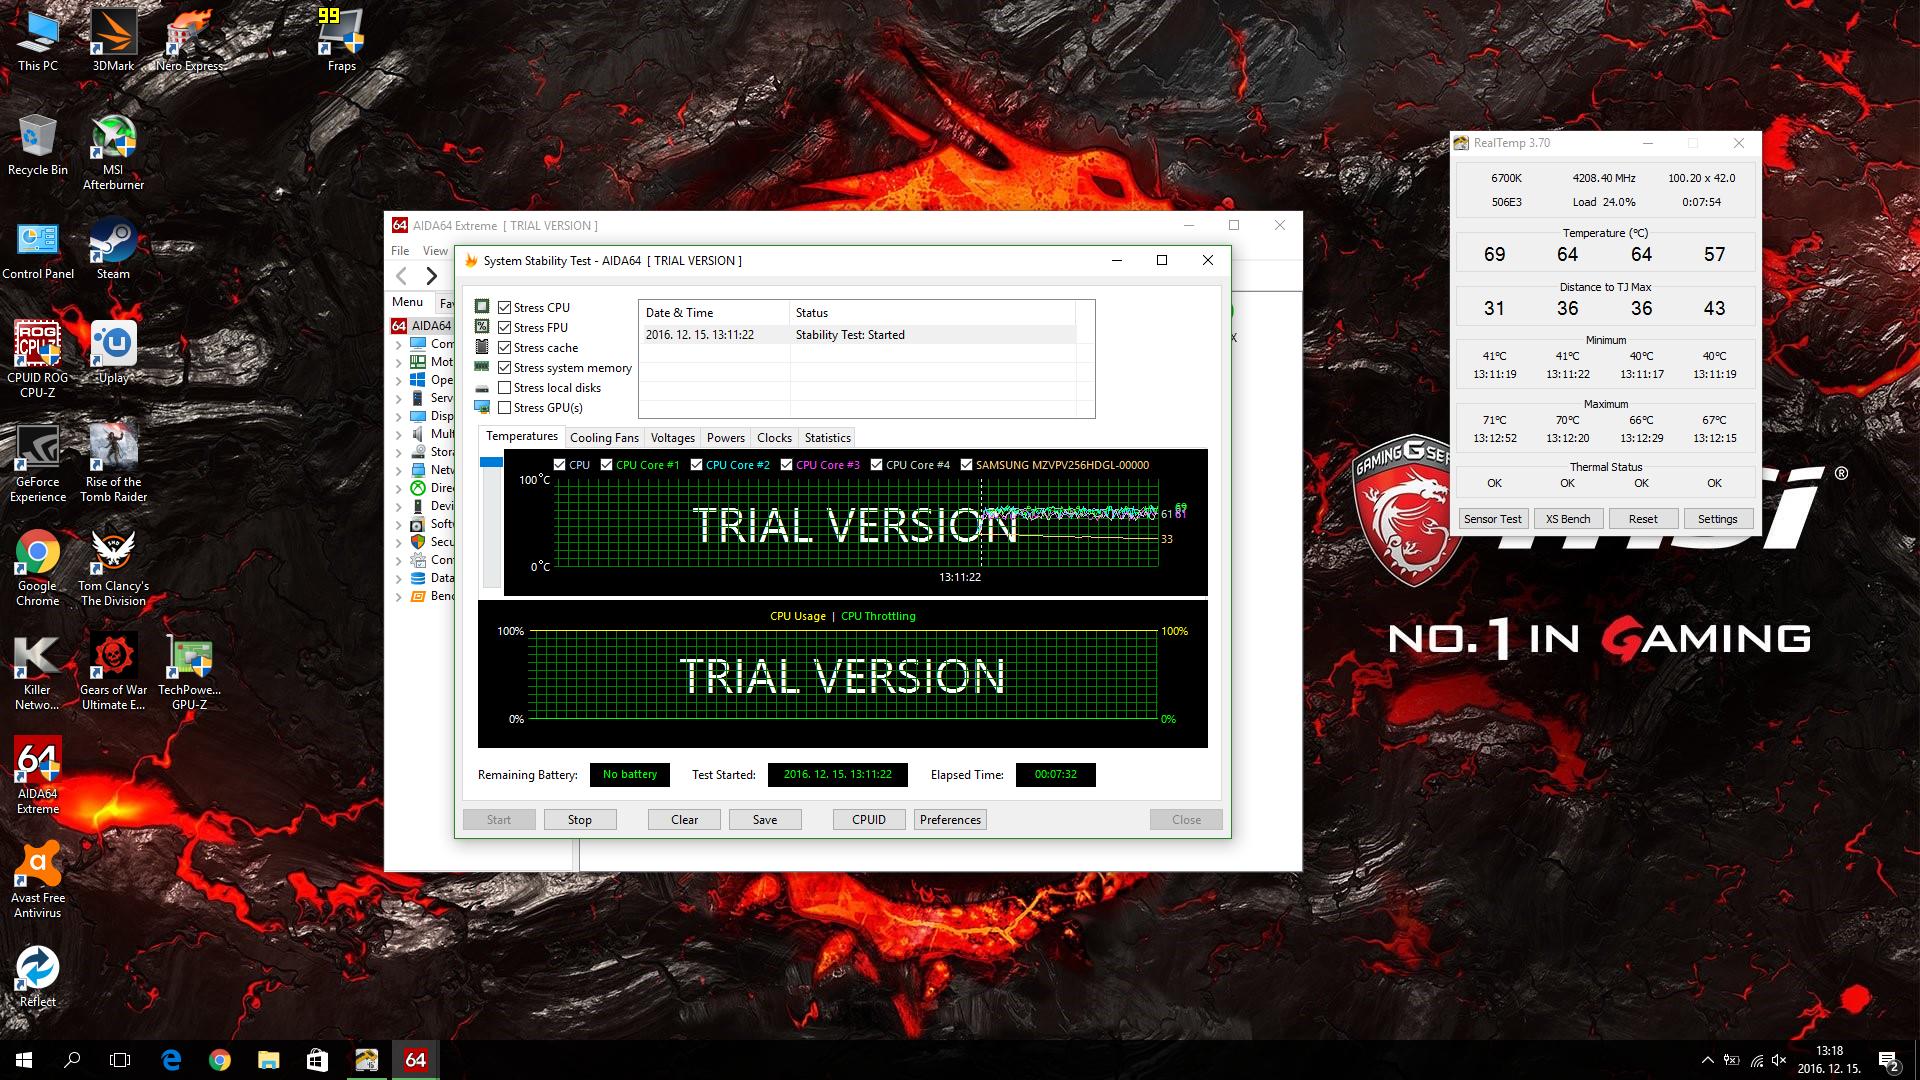Click the AIDA64 forward navigation arrow
The height and width of the screenshot is (1080, 1920).
click(x=432, y=276)
